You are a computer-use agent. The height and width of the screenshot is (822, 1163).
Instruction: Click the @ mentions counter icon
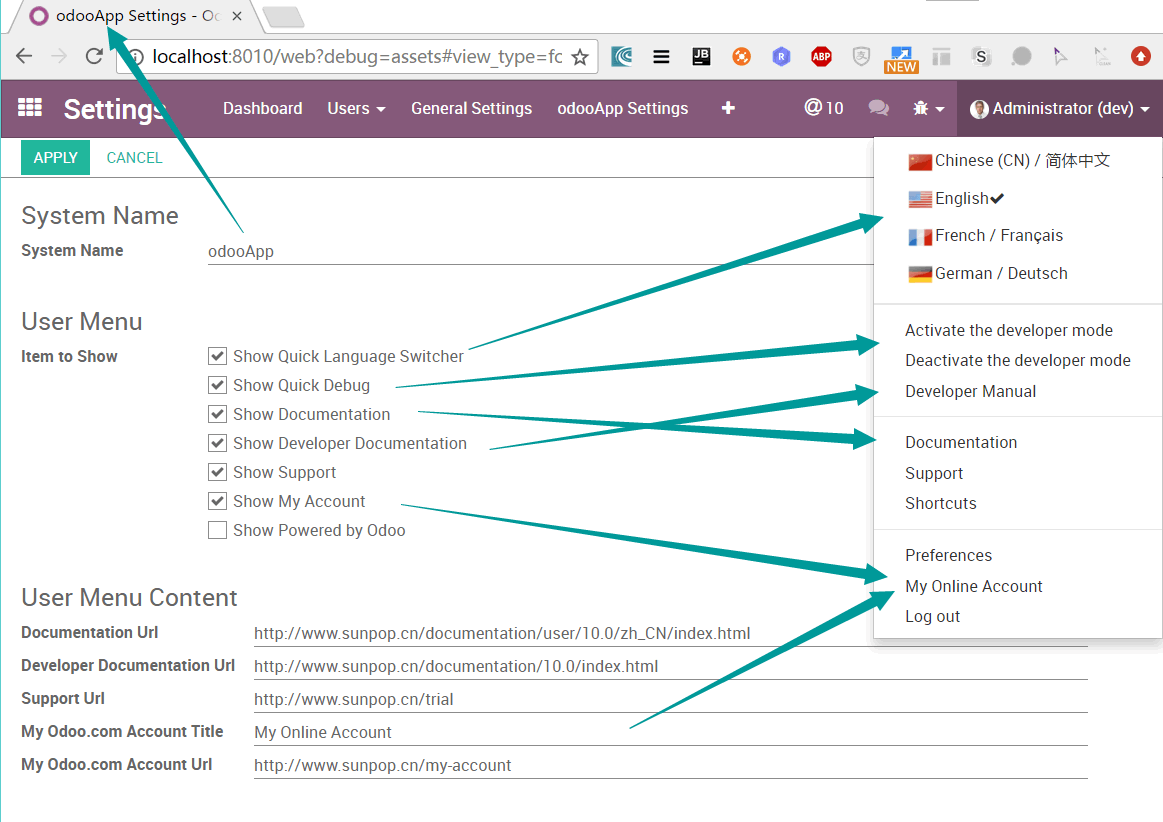pos(823,108)
